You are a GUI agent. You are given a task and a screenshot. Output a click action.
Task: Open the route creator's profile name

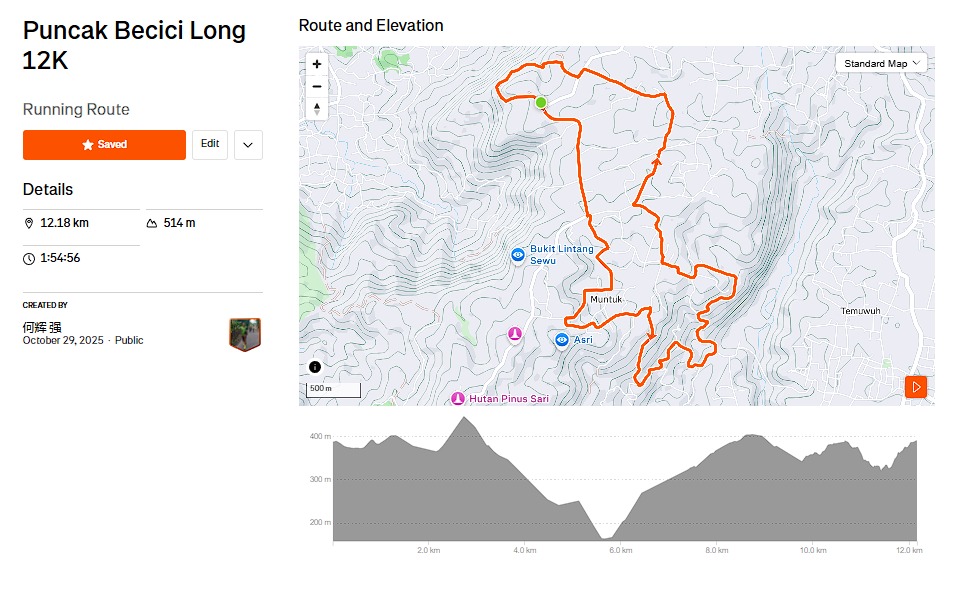pyautogui.click(x=42, y=327)
